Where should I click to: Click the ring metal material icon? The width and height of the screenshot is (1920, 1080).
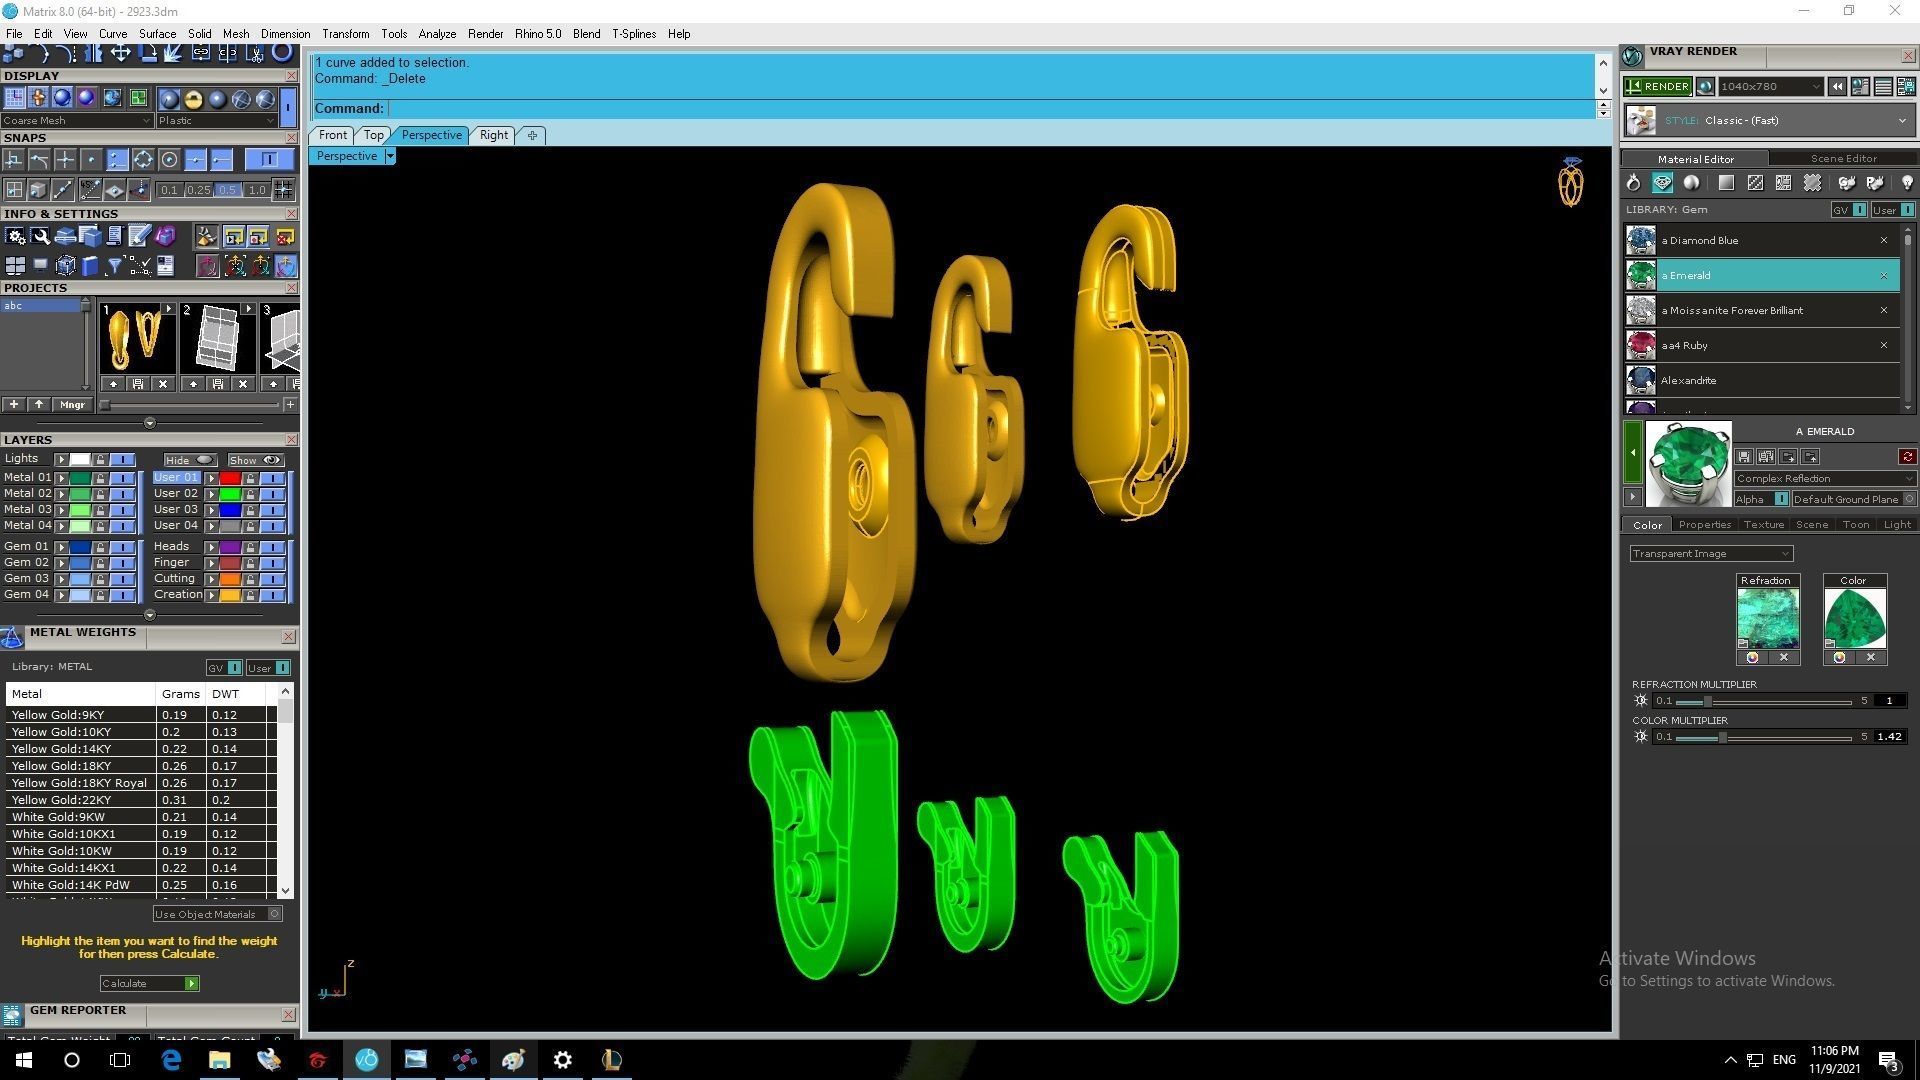click(1633, 183)
